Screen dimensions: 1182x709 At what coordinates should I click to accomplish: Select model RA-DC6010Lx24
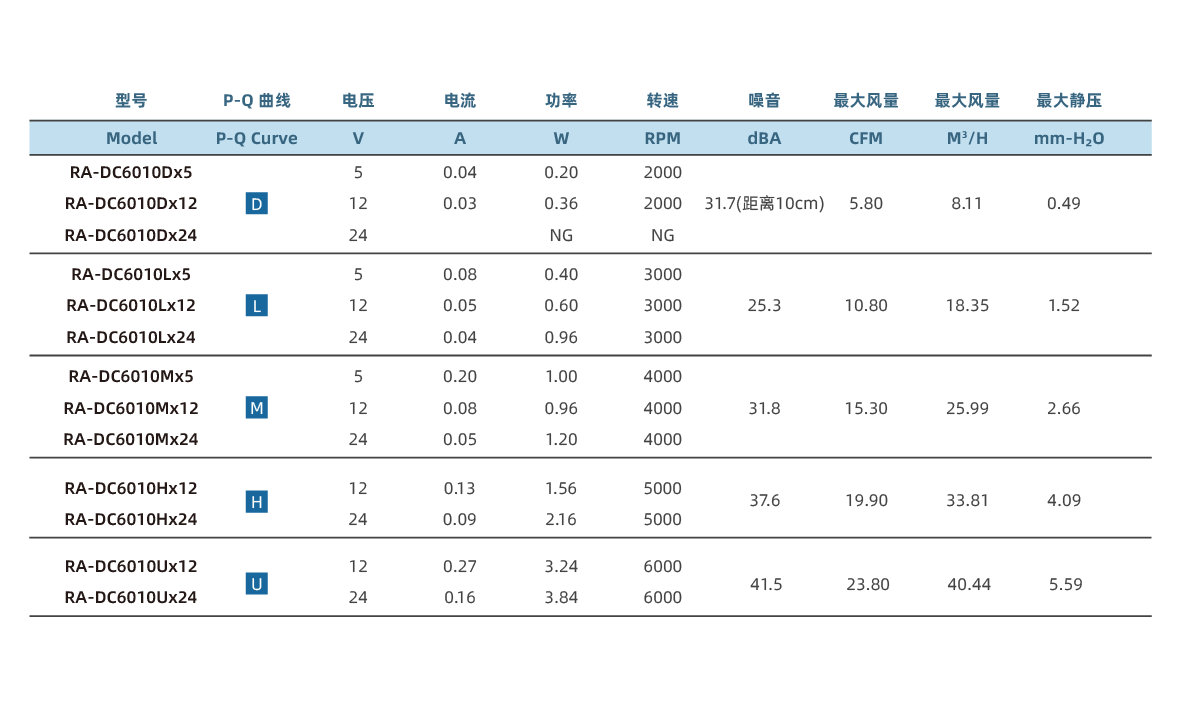pos(131,338)
